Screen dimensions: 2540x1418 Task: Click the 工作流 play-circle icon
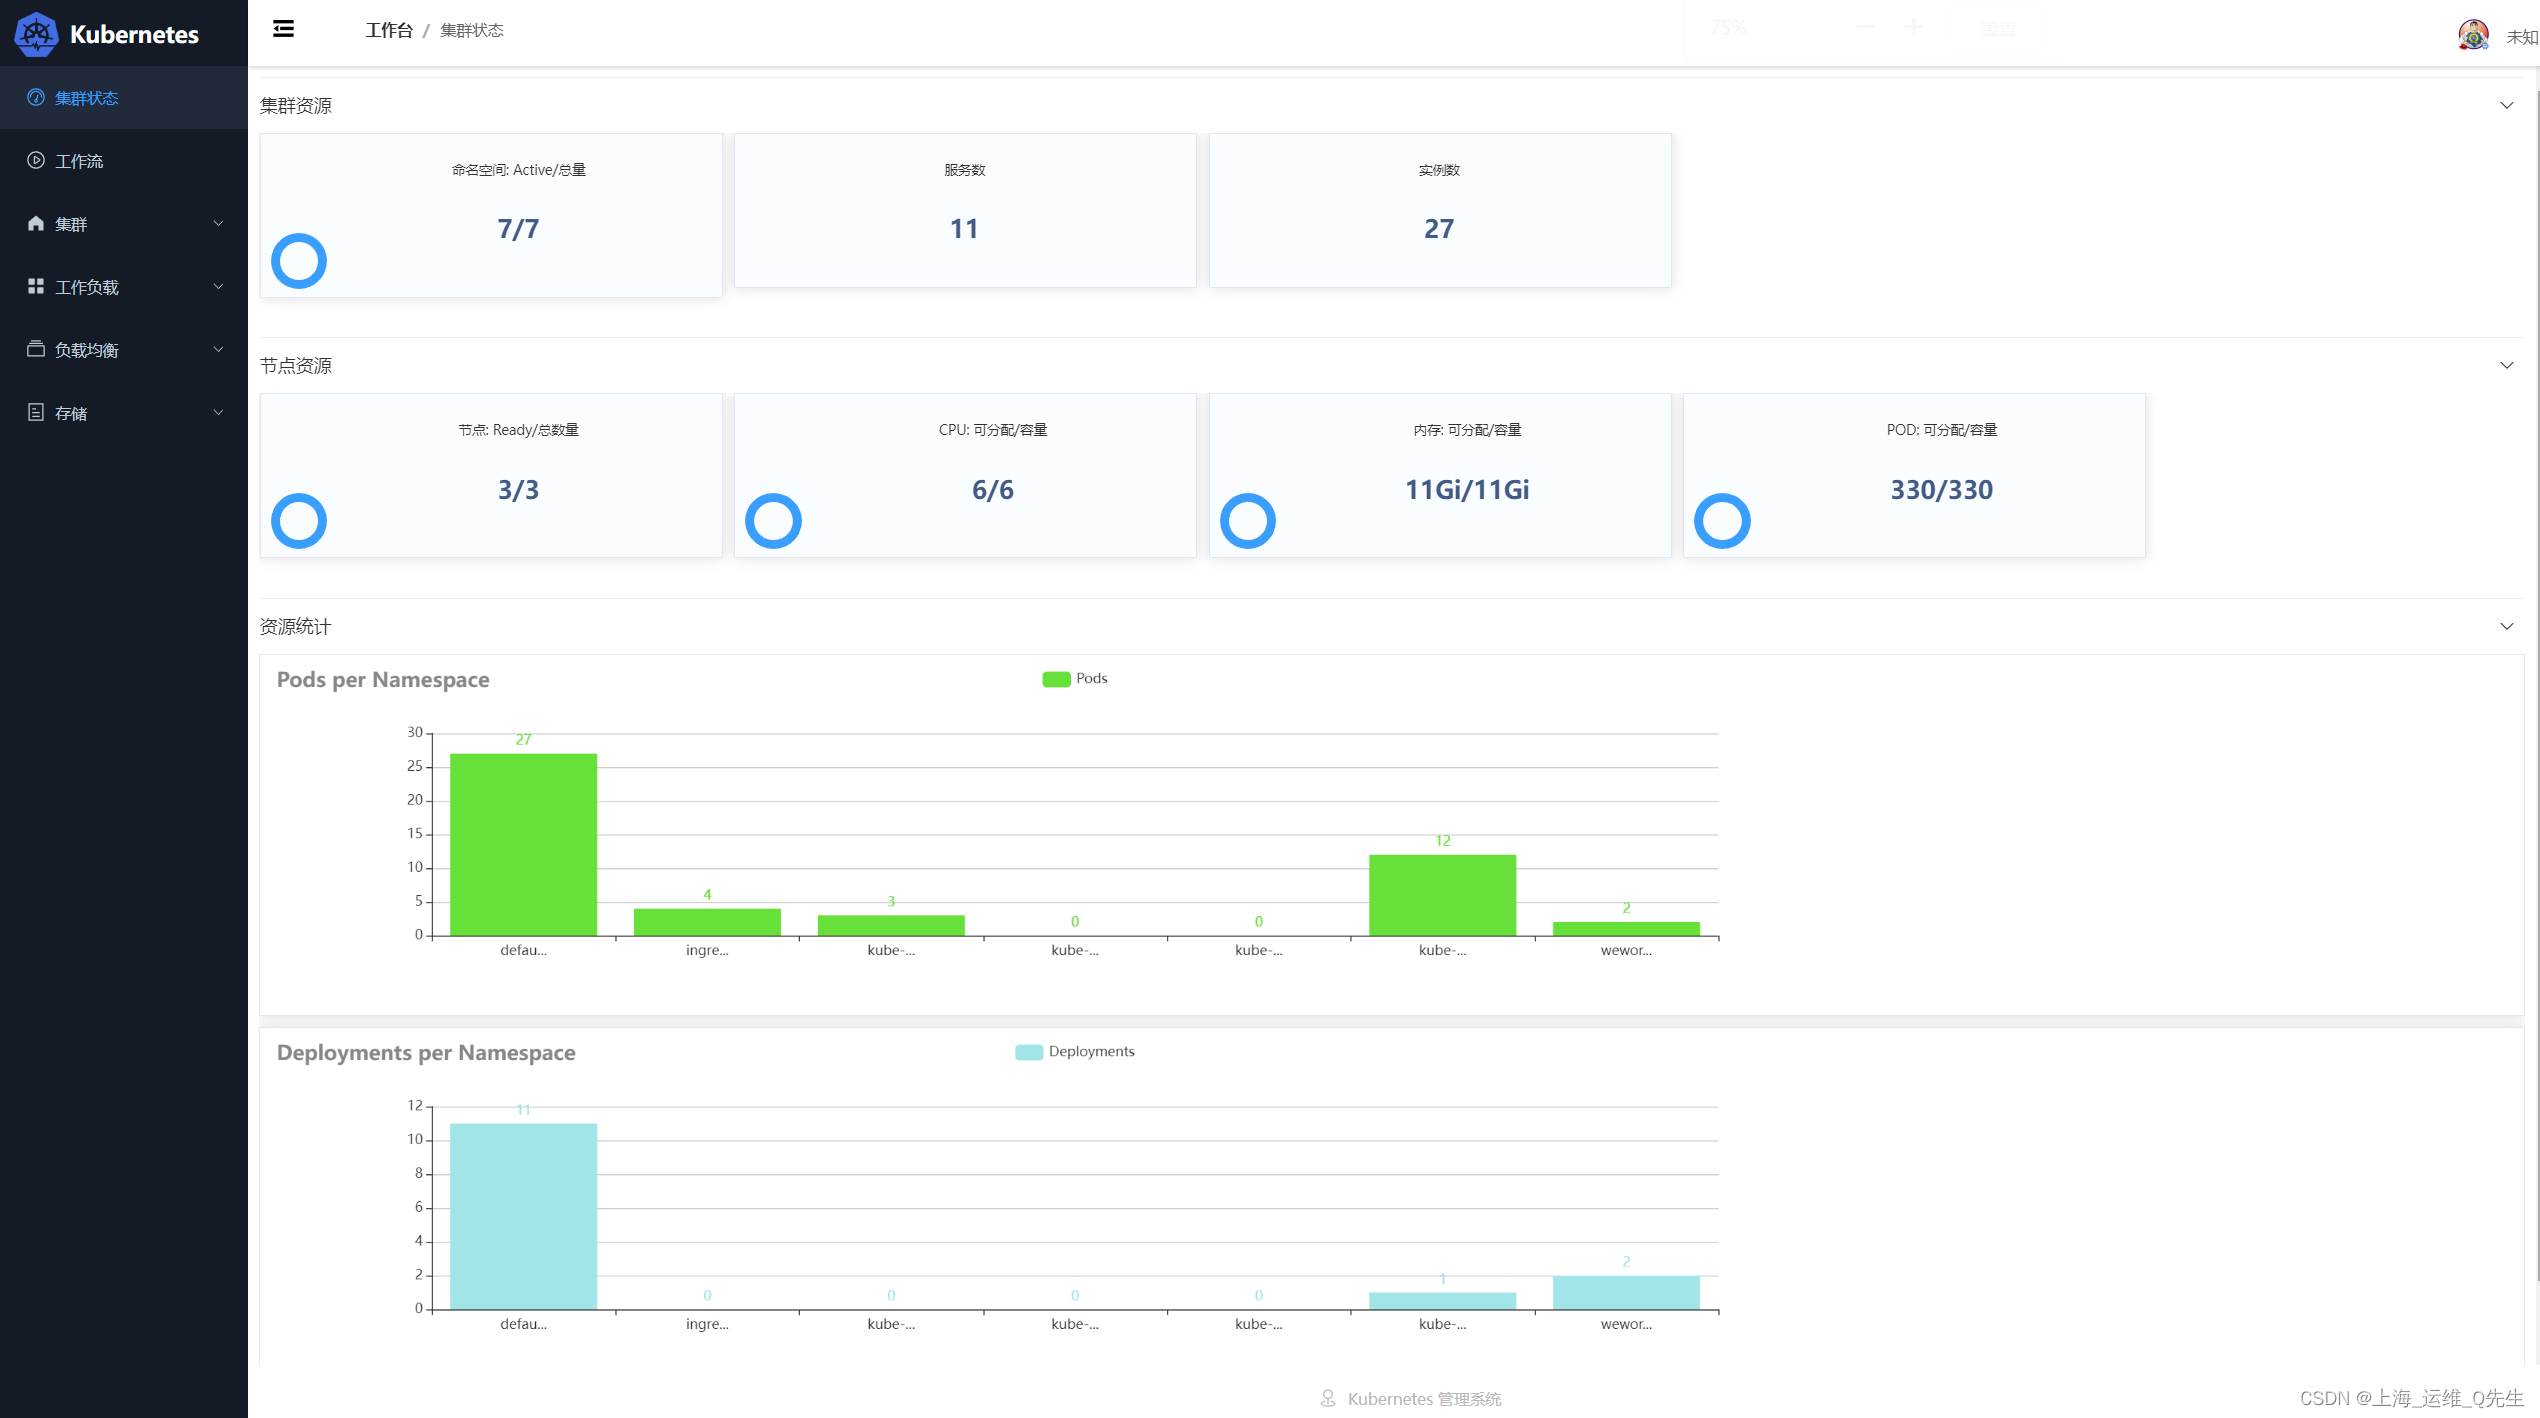point(36,160)
